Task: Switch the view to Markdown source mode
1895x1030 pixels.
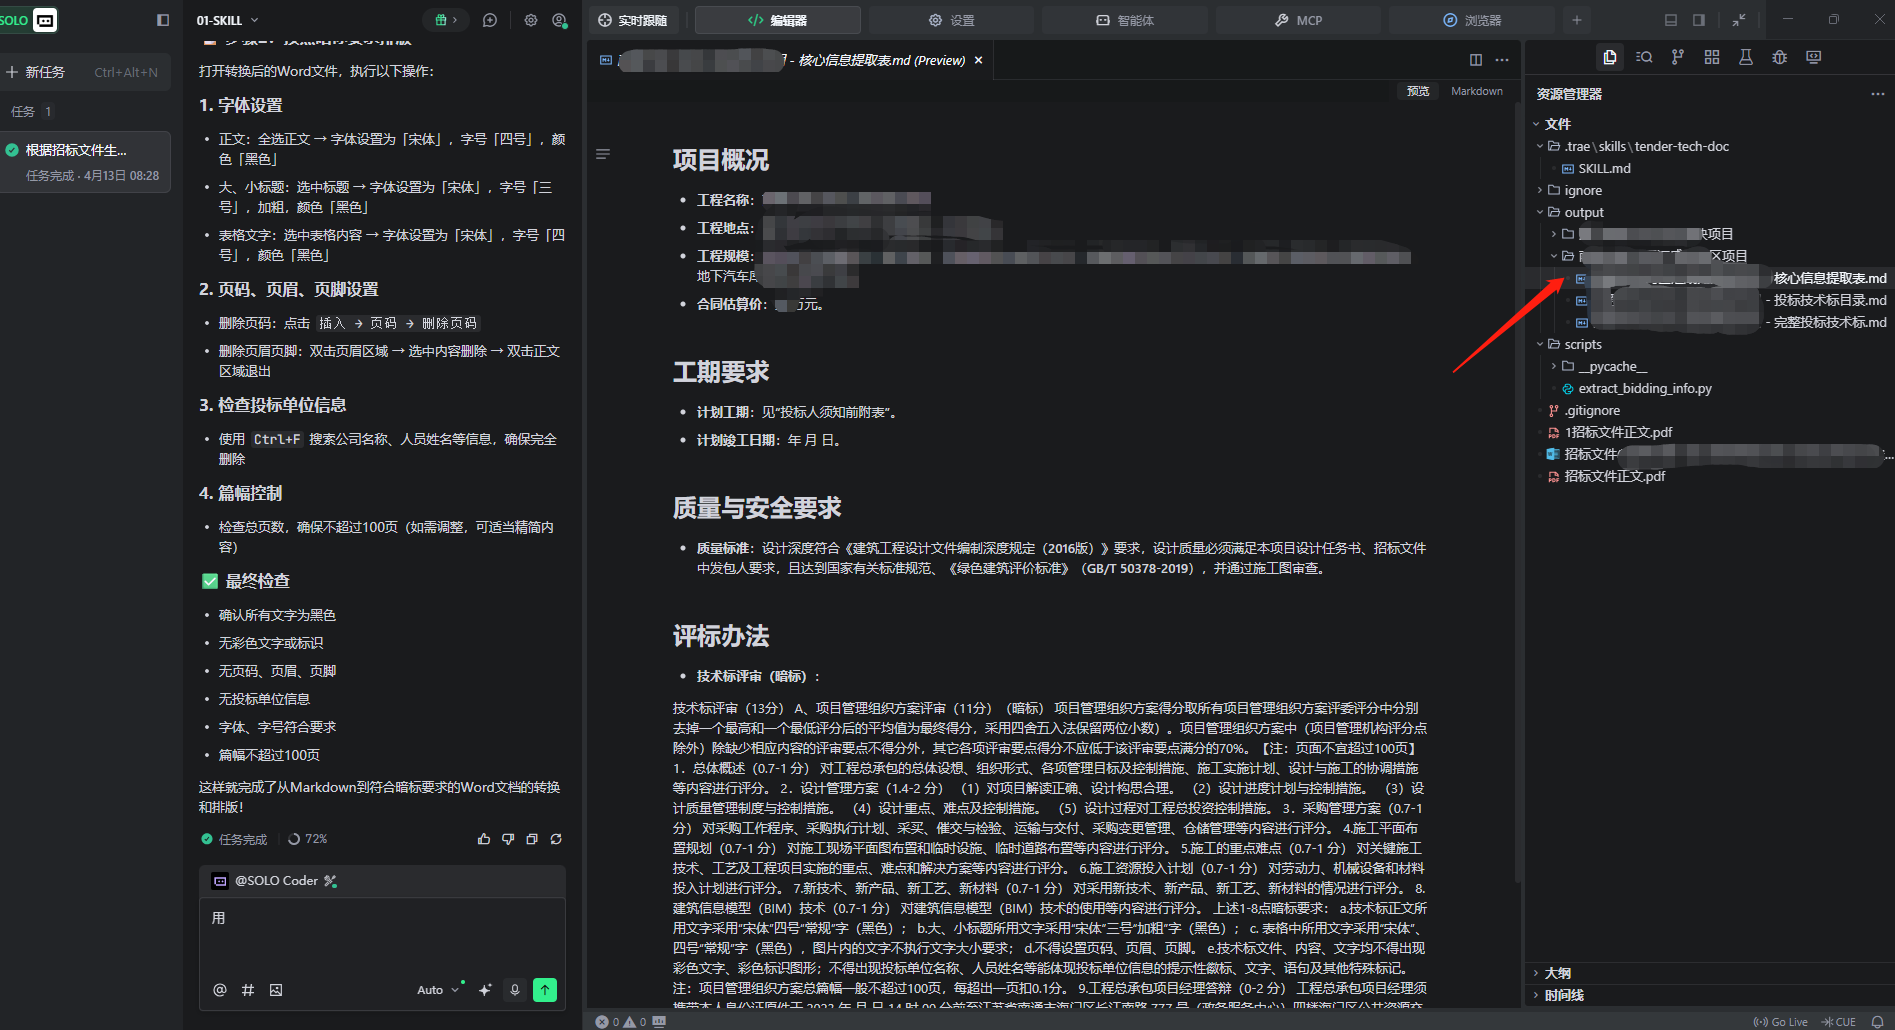Action: pos(1476,91)
